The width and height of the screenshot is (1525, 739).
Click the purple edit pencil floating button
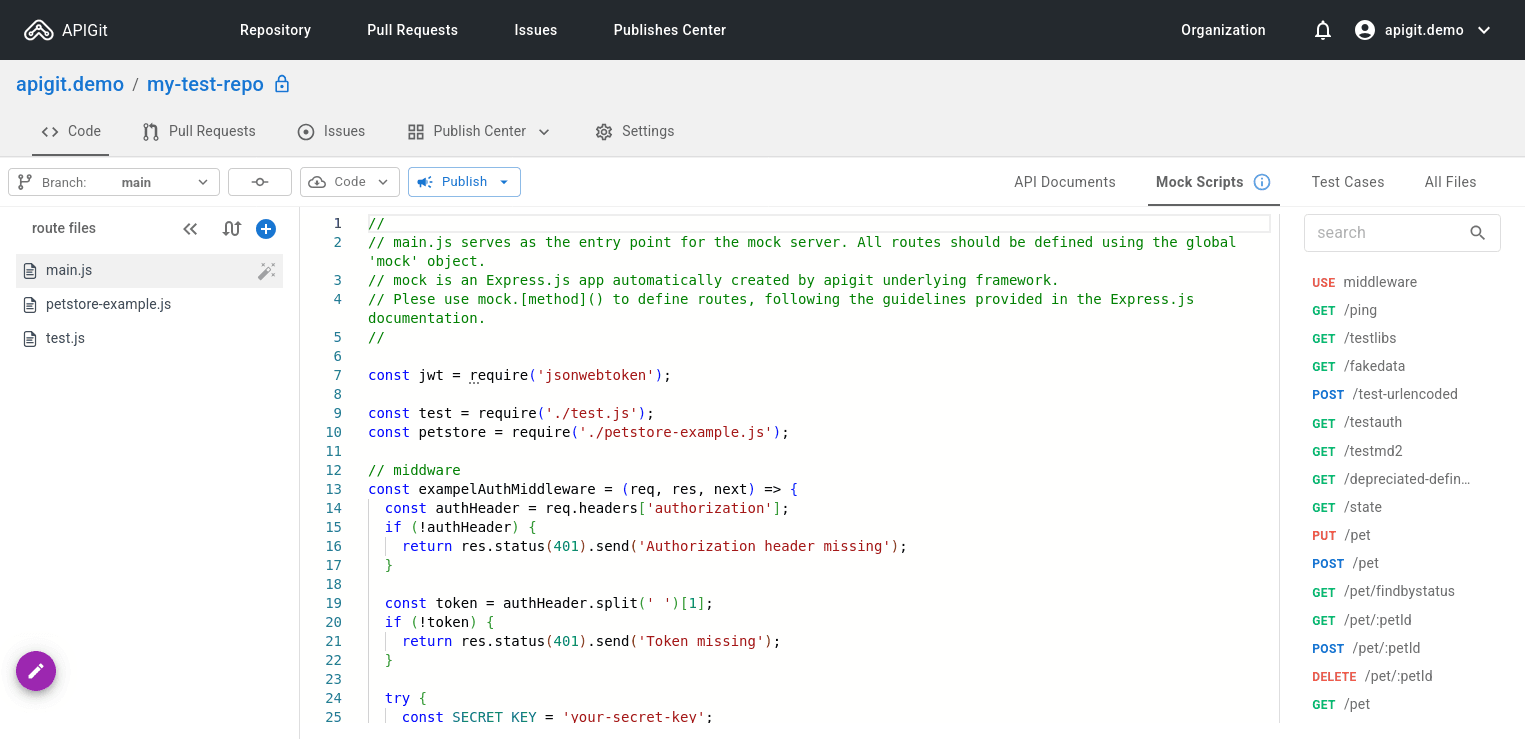click(36, 670)
